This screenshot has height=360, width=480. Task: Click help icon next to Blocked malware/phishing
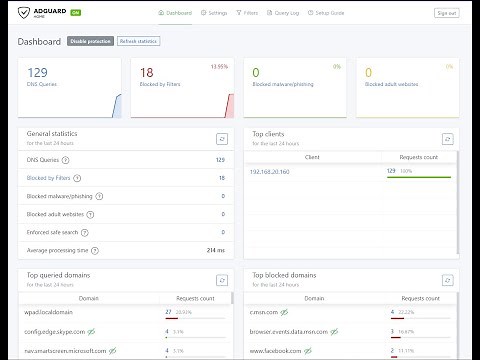pyautogui.click(x=99, y=196)
